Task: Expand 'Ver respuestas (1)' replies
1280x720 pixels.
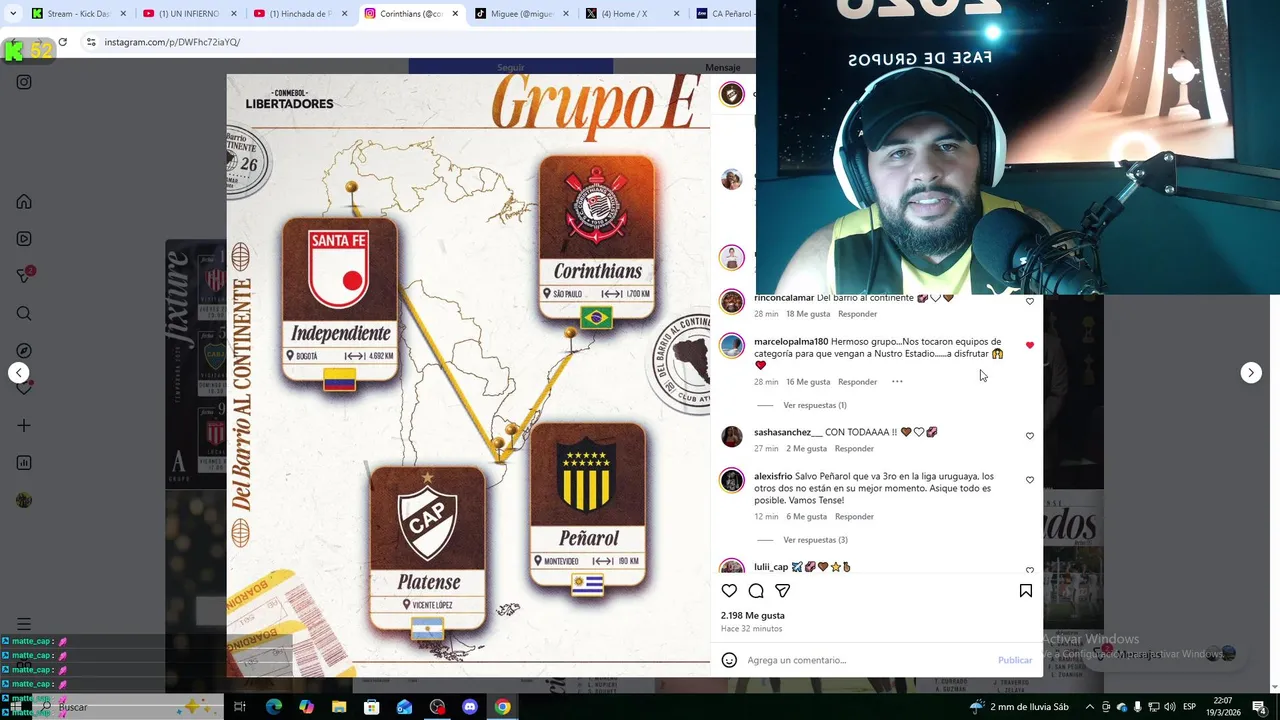Action: pos(815,405)
